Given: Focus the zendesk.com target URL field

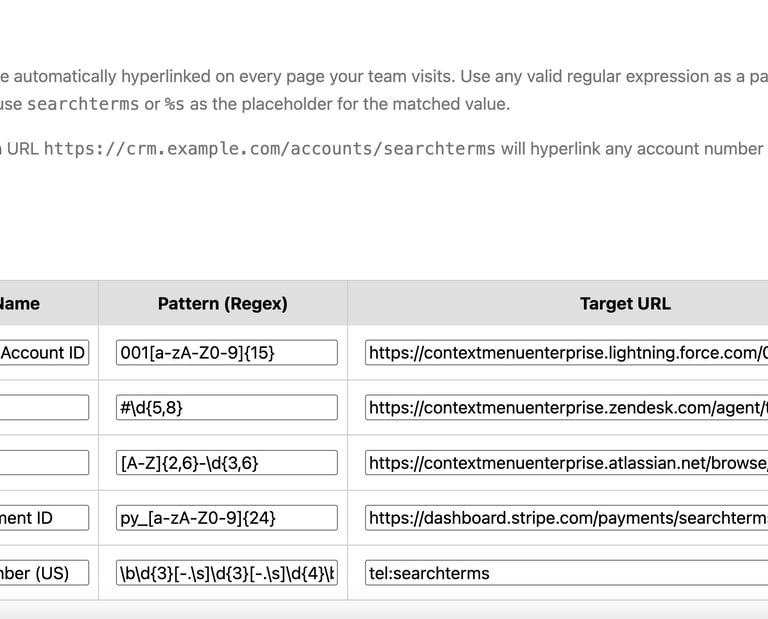Looking at the screenshot, I should click(x=566, y=407).
